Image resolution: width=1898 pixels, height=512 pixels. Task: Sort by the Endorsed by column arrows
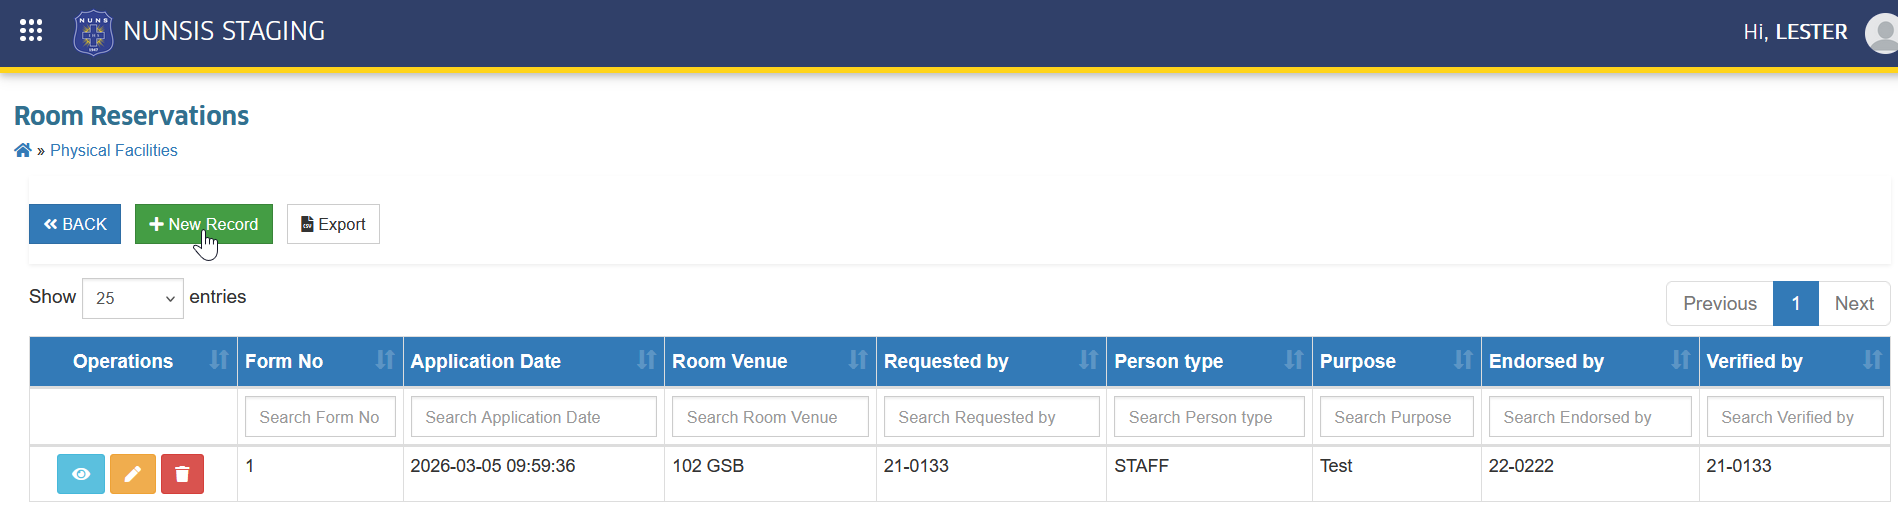1681,360
